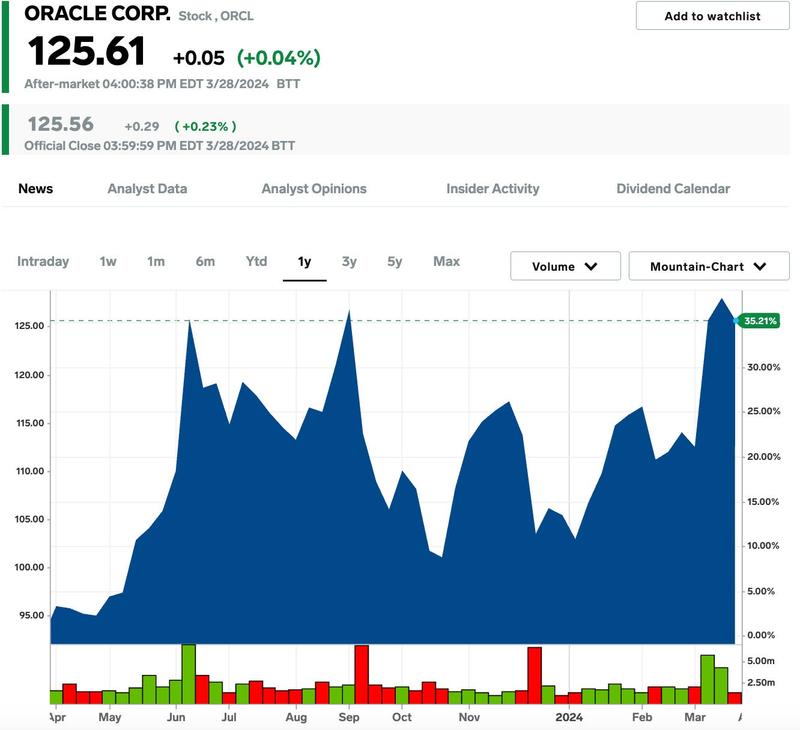The height and width of the screenshot is (730, 800).
Task: Click the 35.21% current value marker
Action: coord(760,321)
